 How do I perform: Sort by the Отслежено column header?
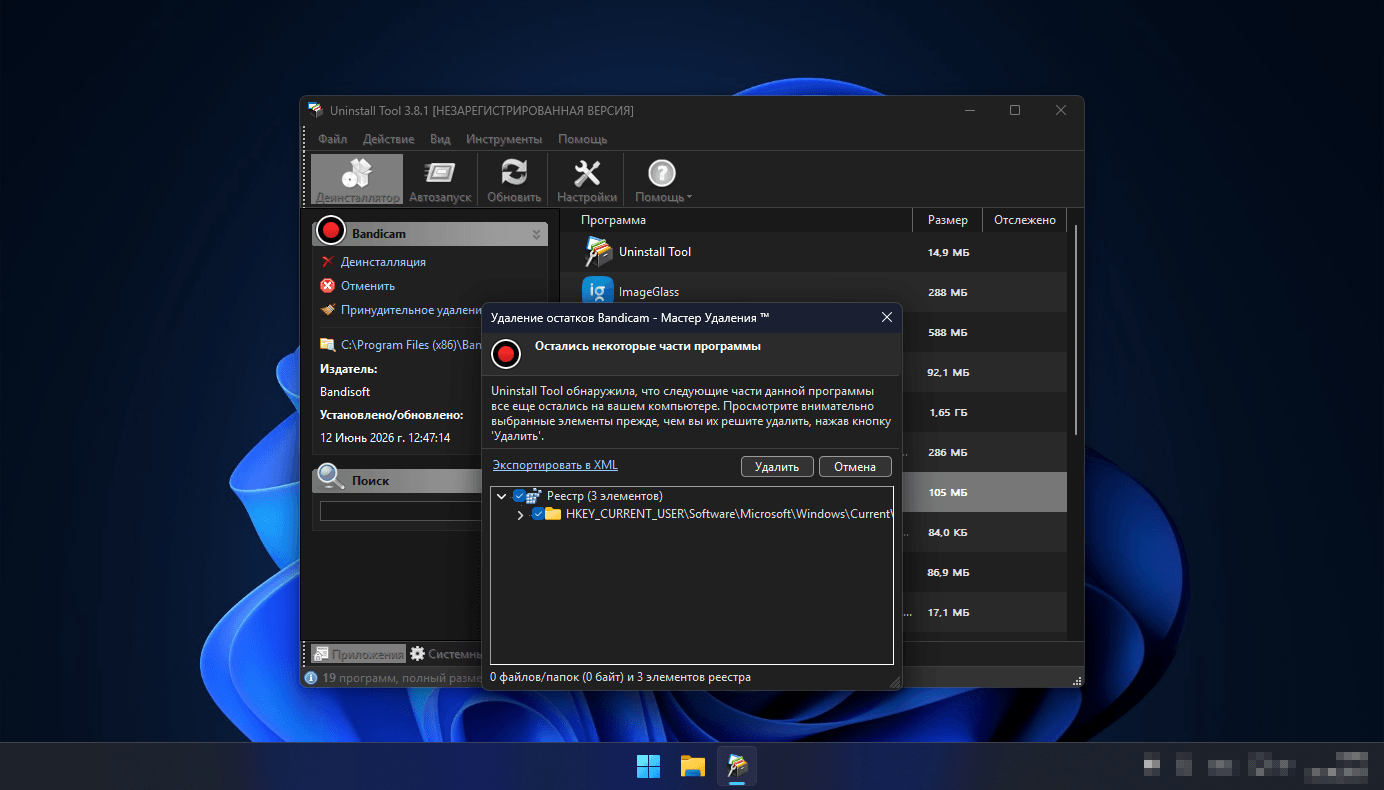pyautogui.click(x=1024, y=220)
